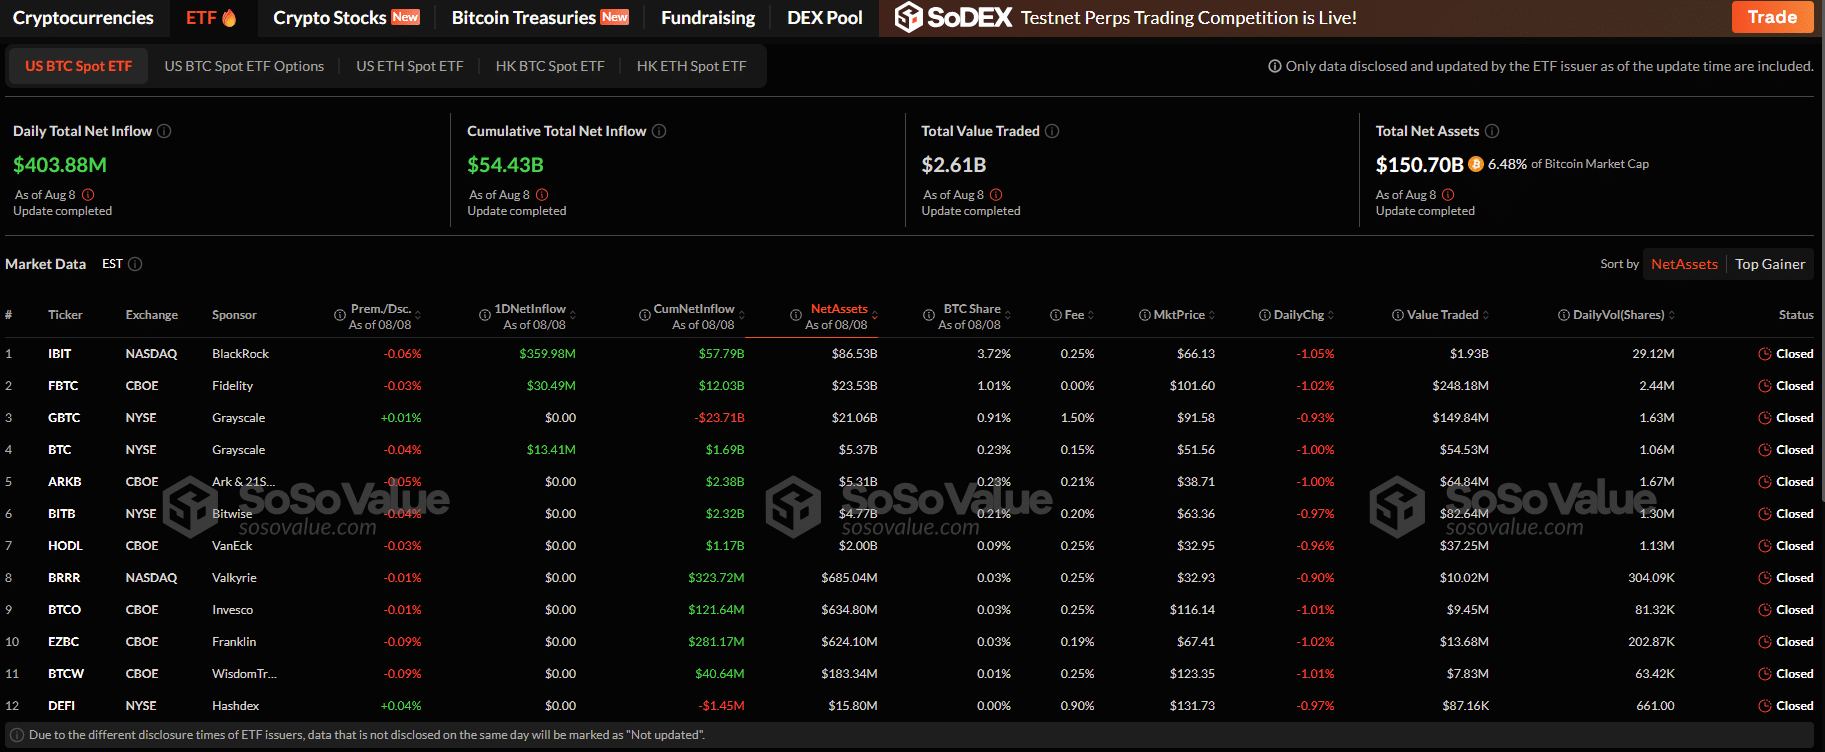Screen dimensions: 1825x752
Task: Click the info icon before the MktPrice column
Action: (1145, 315)
